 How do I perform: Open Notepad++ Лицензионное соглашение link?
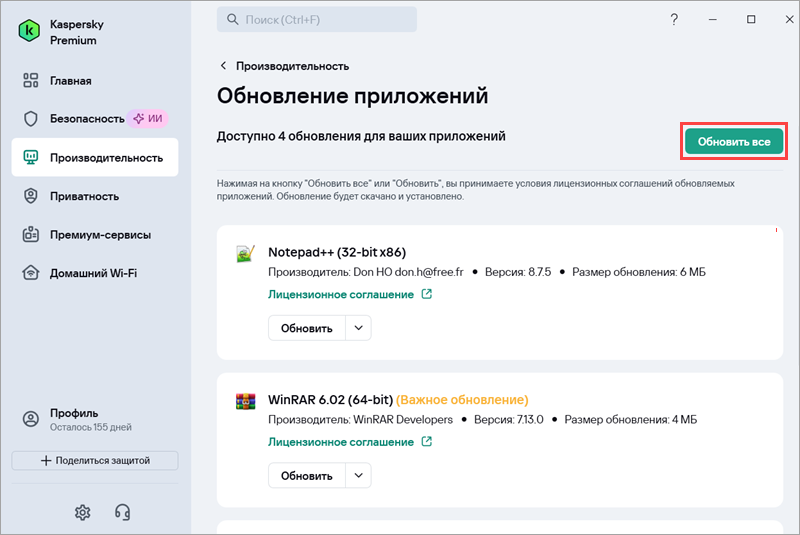click(341, 294)
